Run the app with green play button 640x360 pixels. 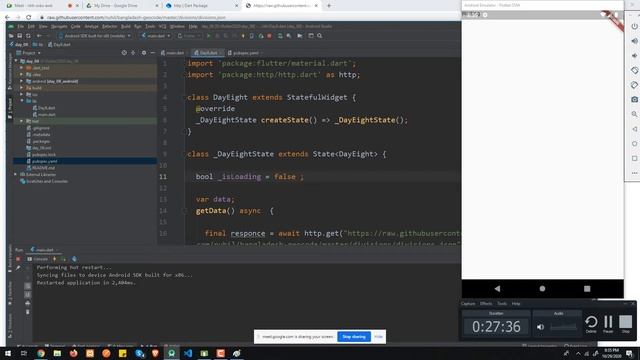point(209,36)
